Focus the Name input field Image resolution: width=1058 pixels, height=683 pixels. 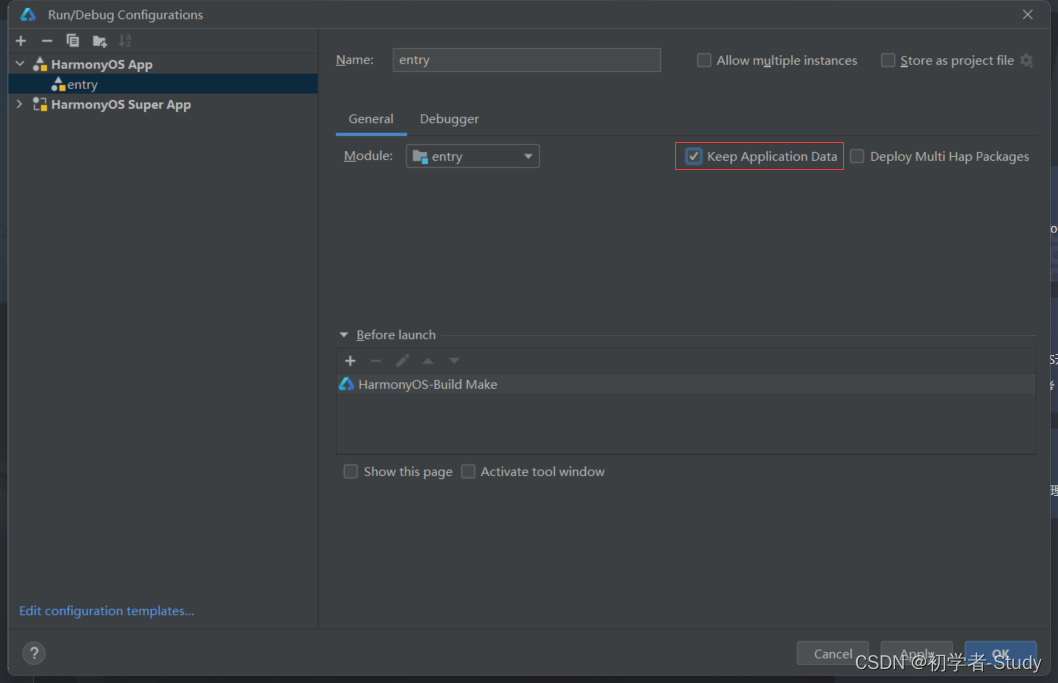coord(526,60)
